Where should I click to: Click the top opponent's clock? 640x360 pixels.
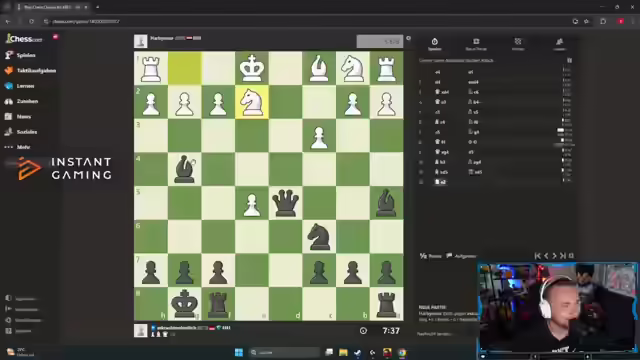coord(380,42)
